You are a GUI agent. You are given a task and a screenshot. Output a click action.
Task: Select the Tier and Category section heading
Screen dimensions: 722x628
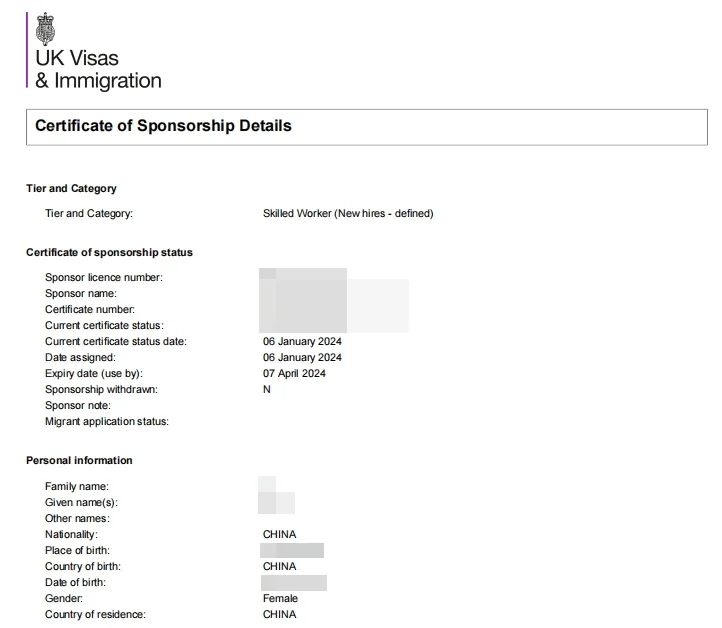71,188
